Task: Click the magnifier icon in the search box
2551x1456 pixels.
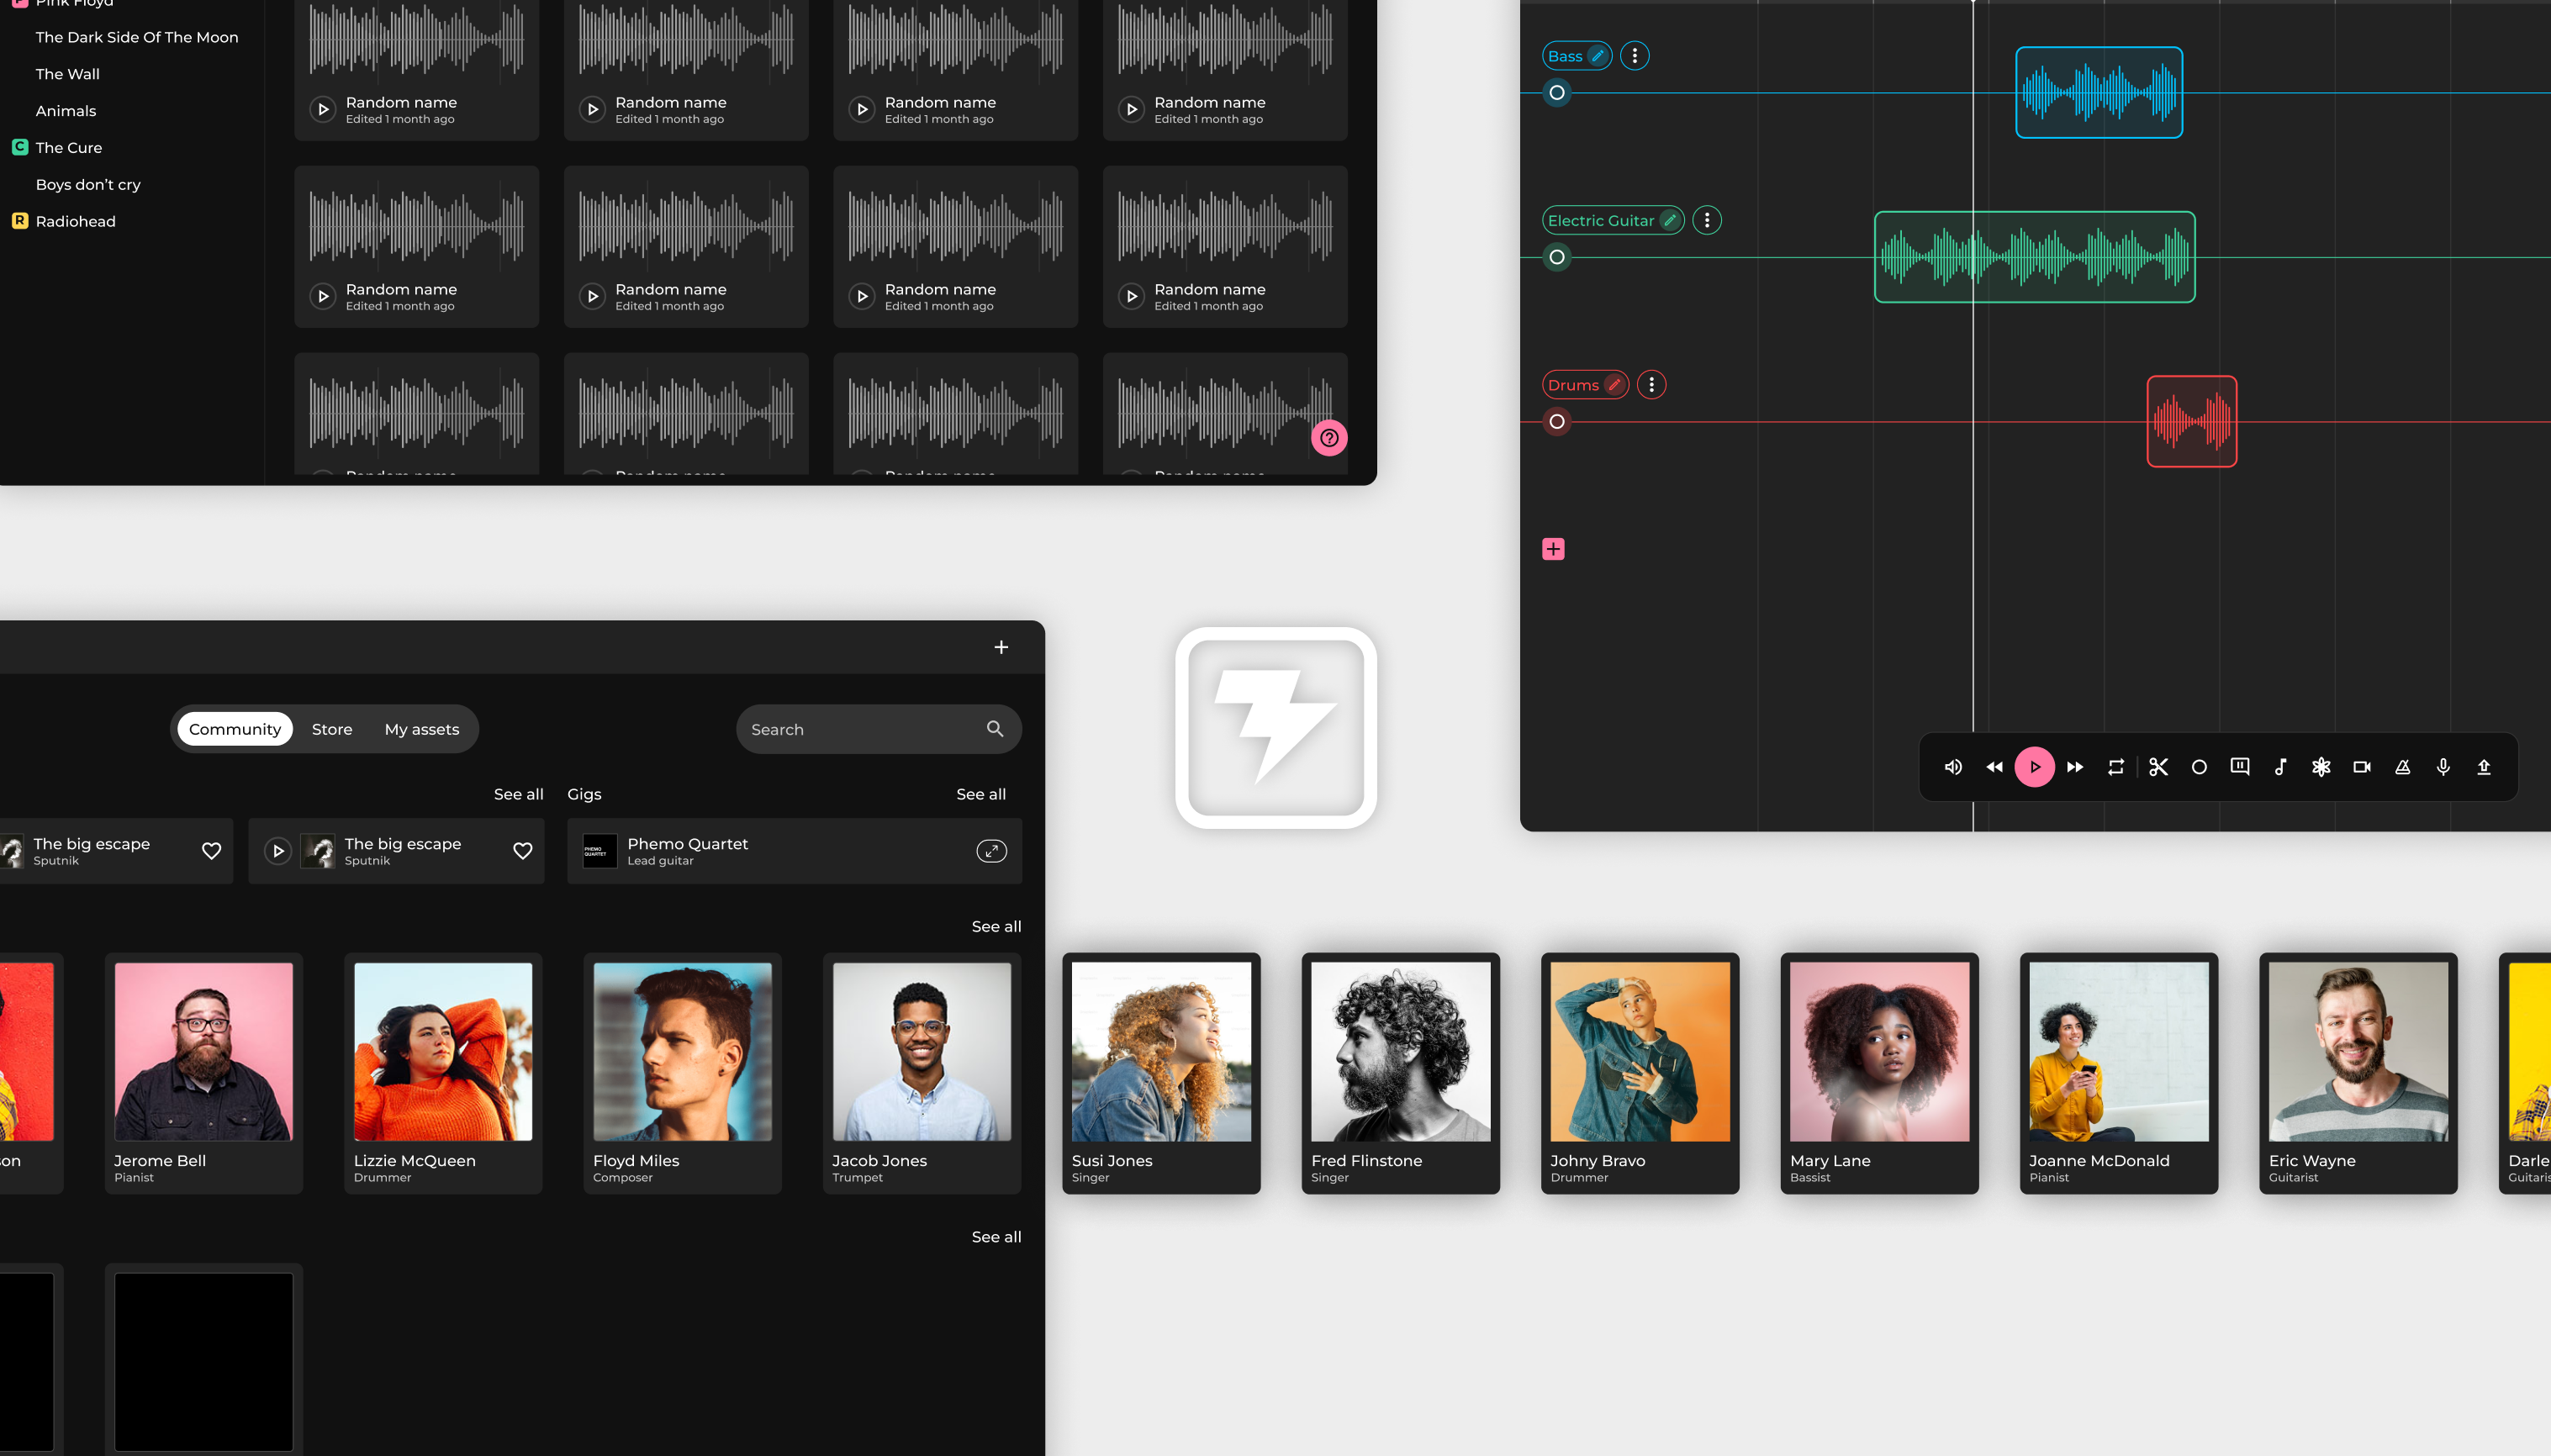Action: pyautogui.click(x=995, y=729)
